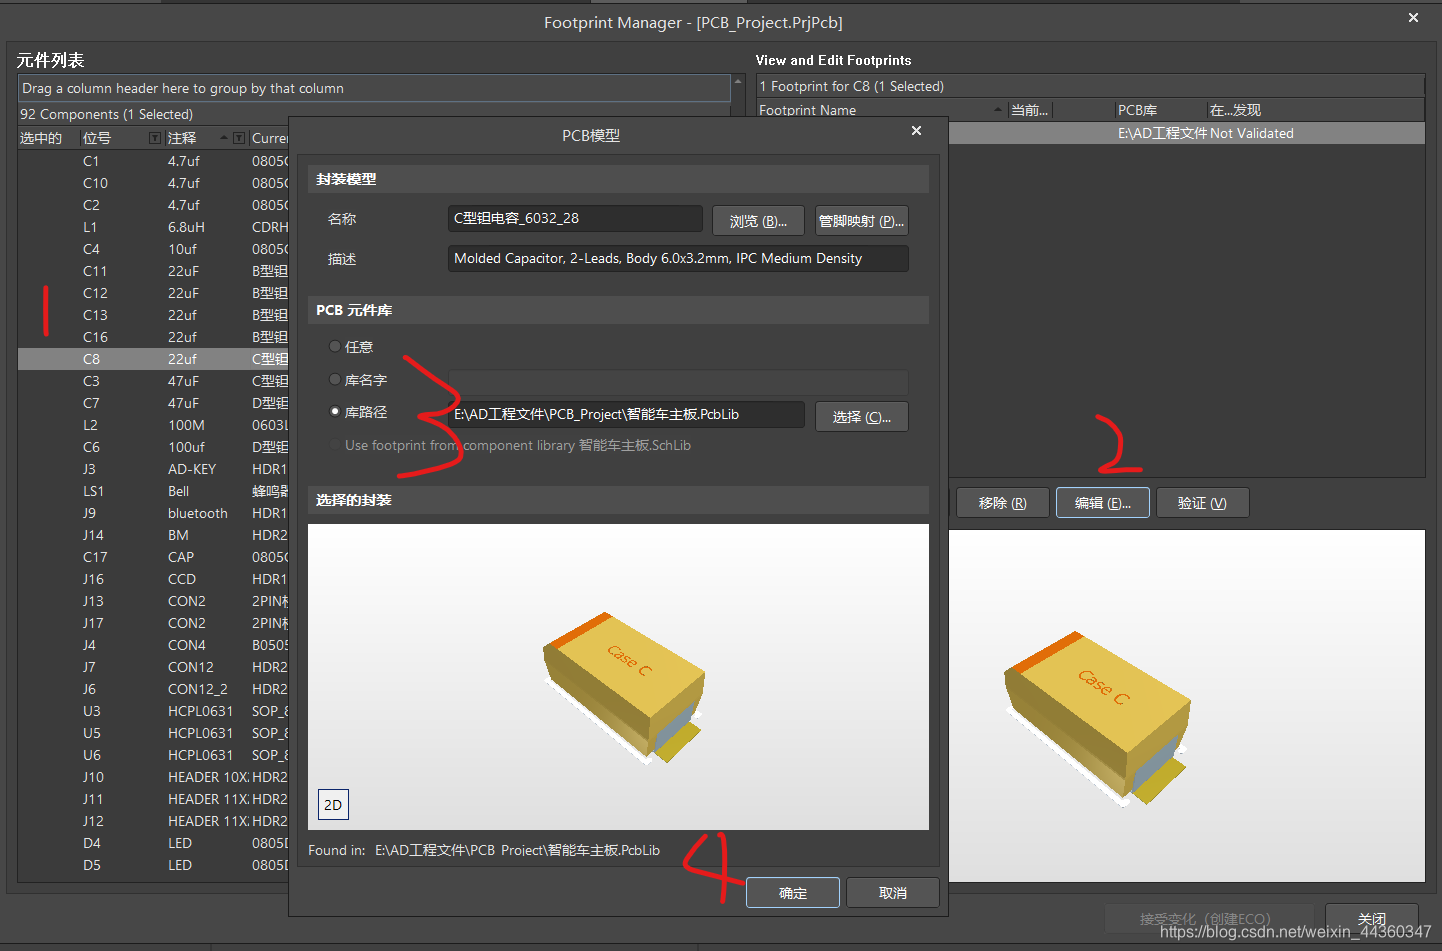Click the 浏览 (B)... button
The height and width of the screenshot is (951, 1442).
coord(758,221)
